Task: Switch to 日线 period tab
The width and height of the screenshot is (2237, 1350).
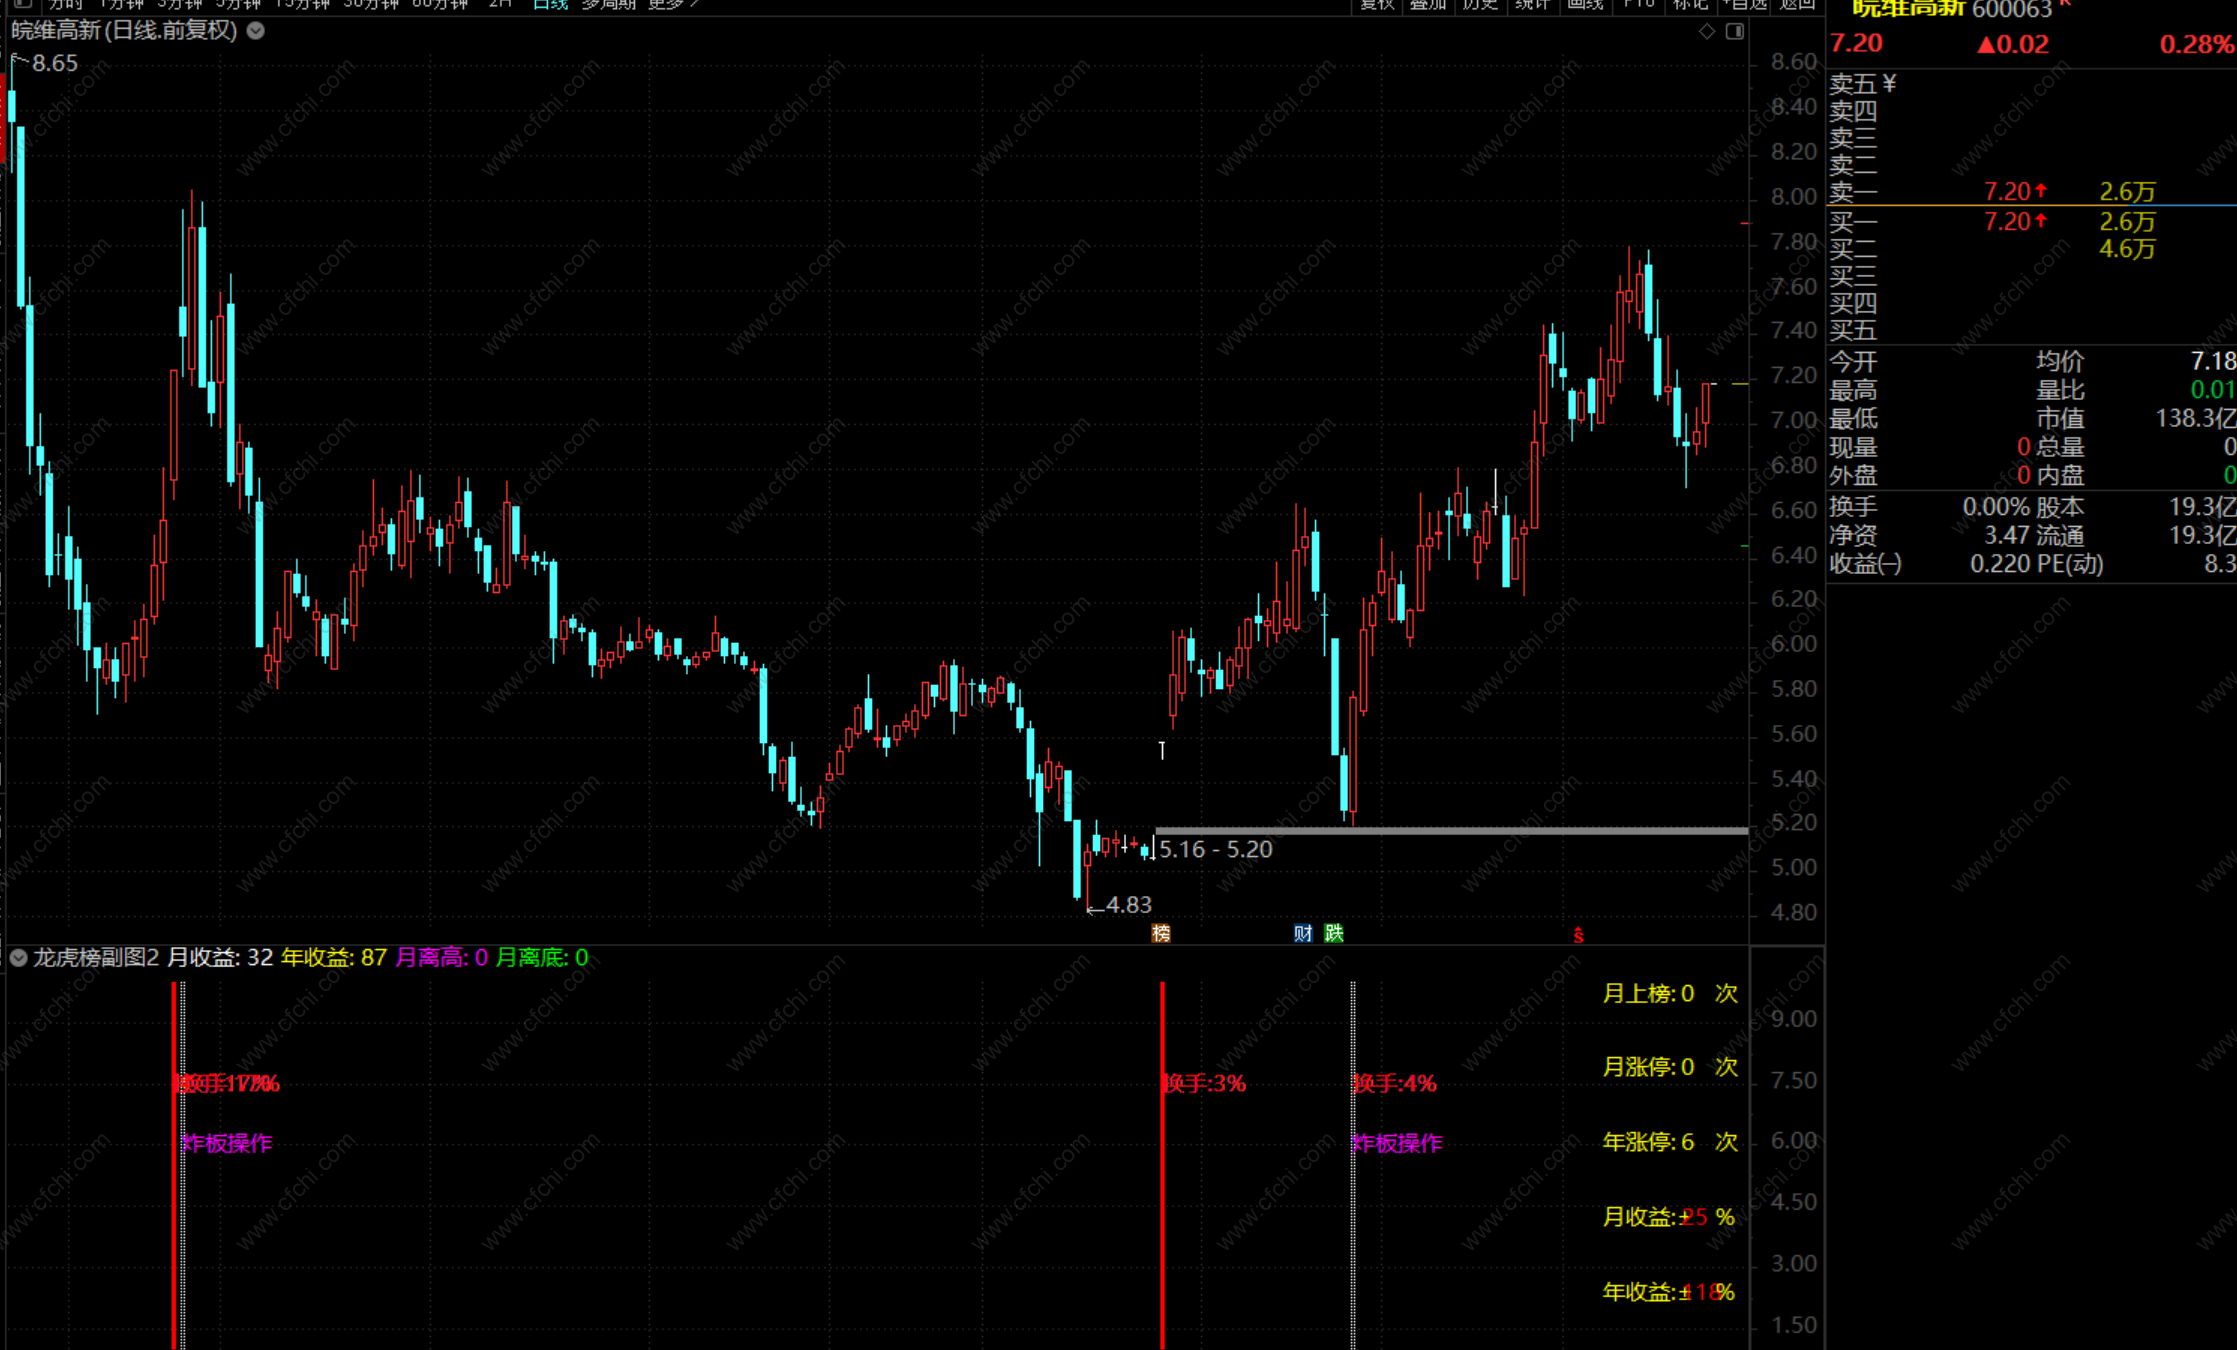Action: pyautogui.click(x=550, y=4)
